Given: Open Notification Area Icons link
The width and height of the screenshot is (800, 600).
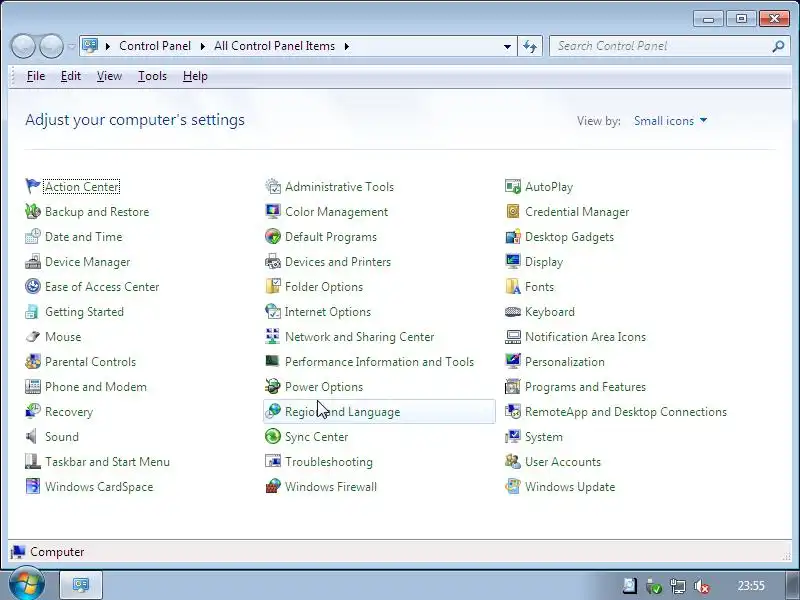Looking at the screenshot, I should 585,337.
